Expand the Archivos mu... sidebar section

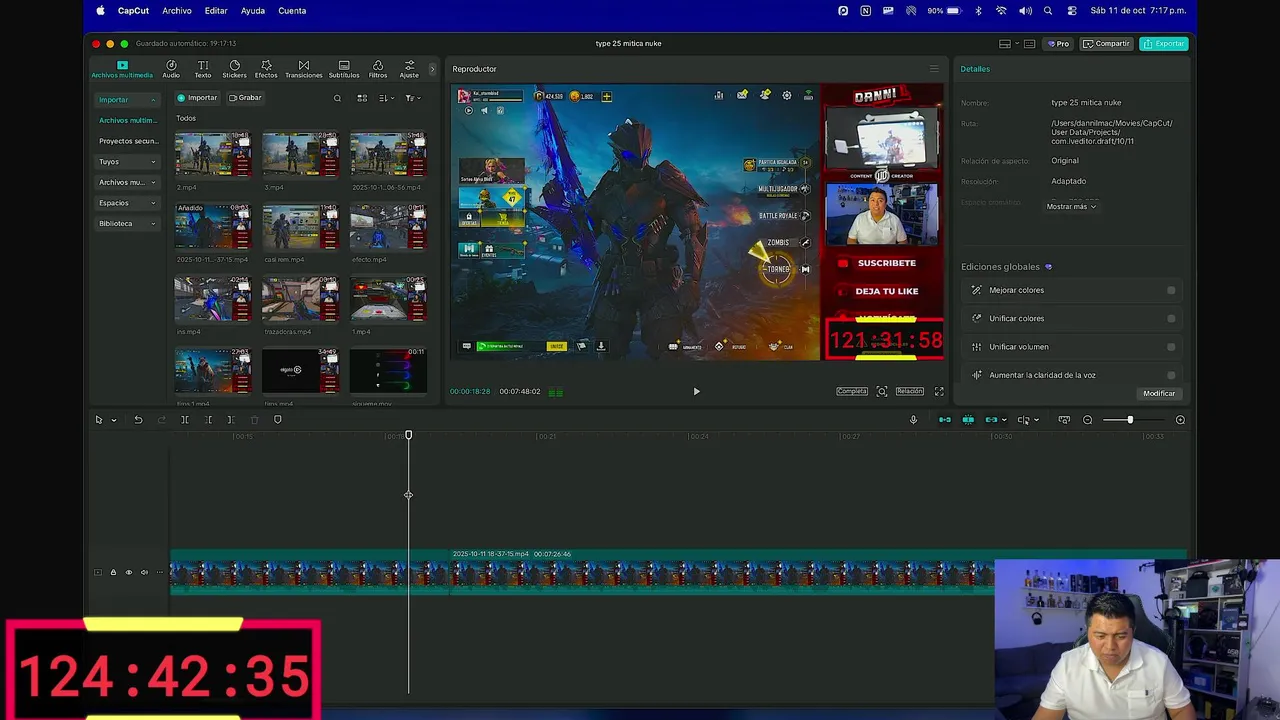[x=126, y=182]
